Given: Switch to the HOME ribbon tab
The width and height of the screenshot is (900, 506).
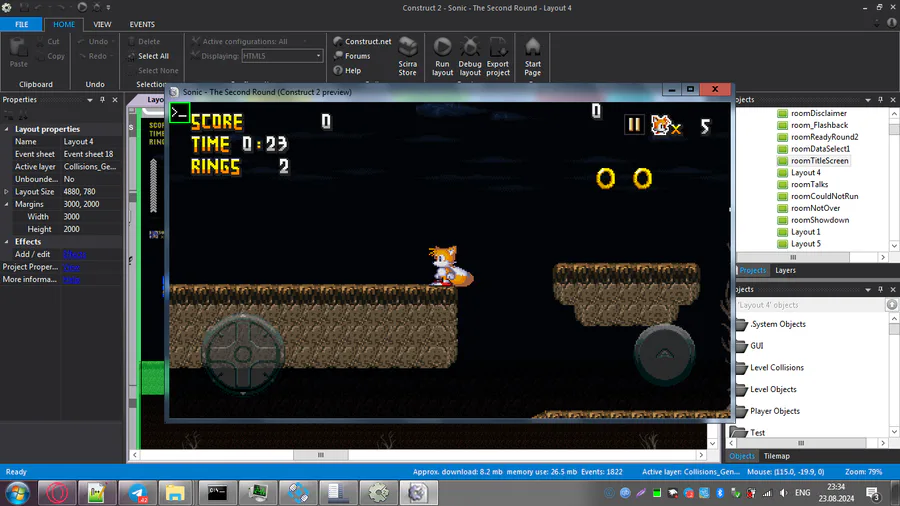Looking at the screenshot, I should 64,24.
